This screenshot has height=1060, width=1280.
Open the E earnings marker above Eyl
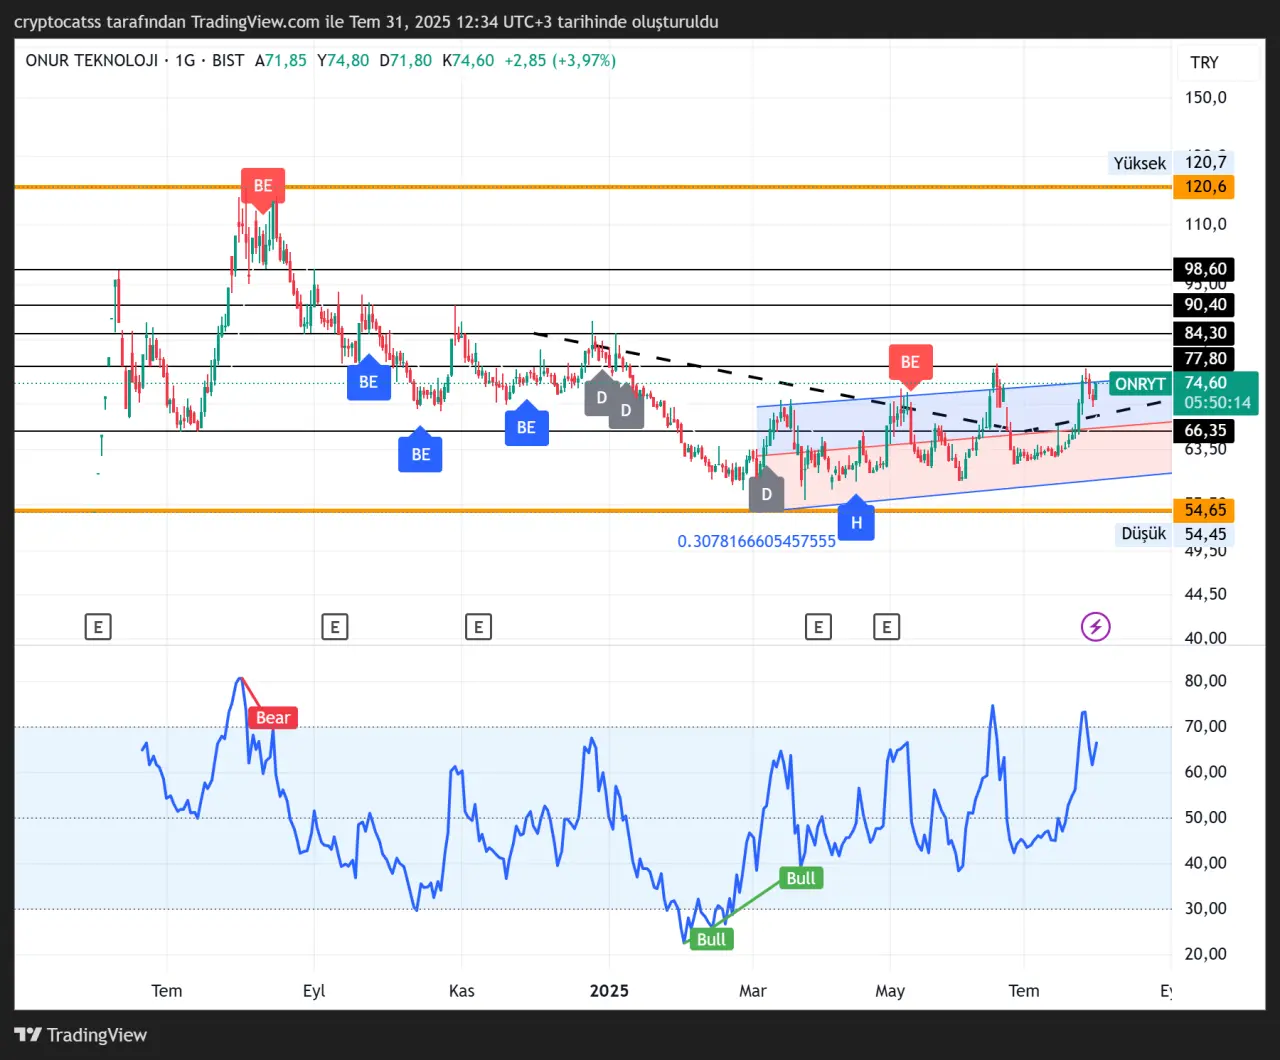[334, 627]
